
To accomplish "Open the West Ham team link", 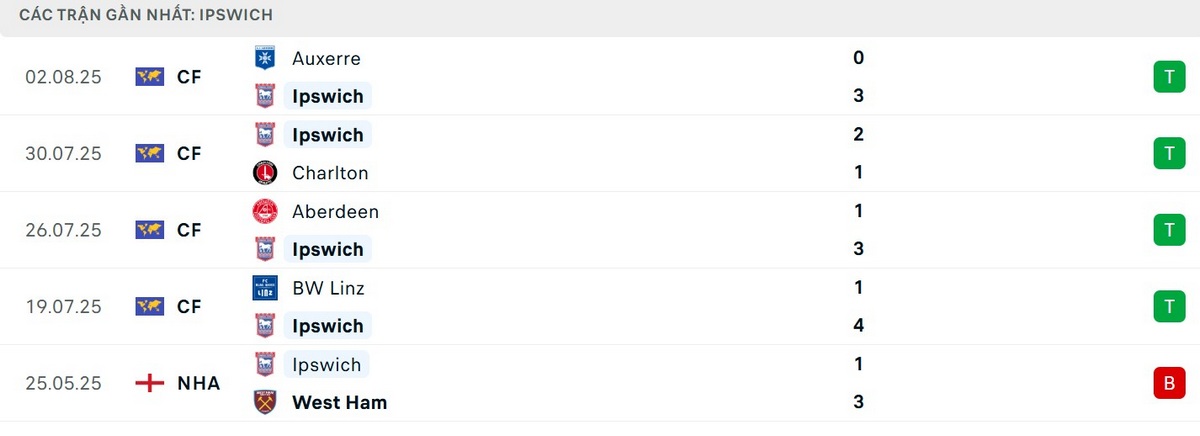I will 339,402.
